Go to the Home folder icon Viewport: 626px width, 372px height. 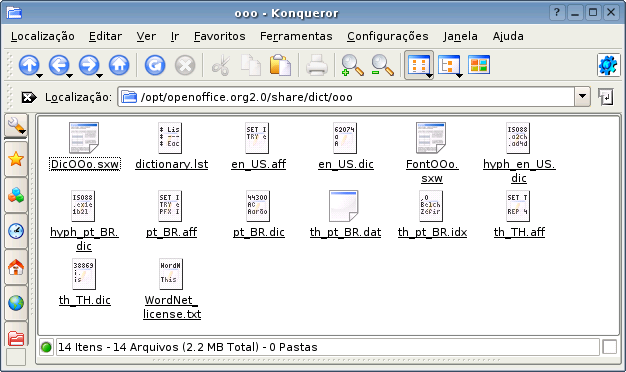click(x=119, y=65)
